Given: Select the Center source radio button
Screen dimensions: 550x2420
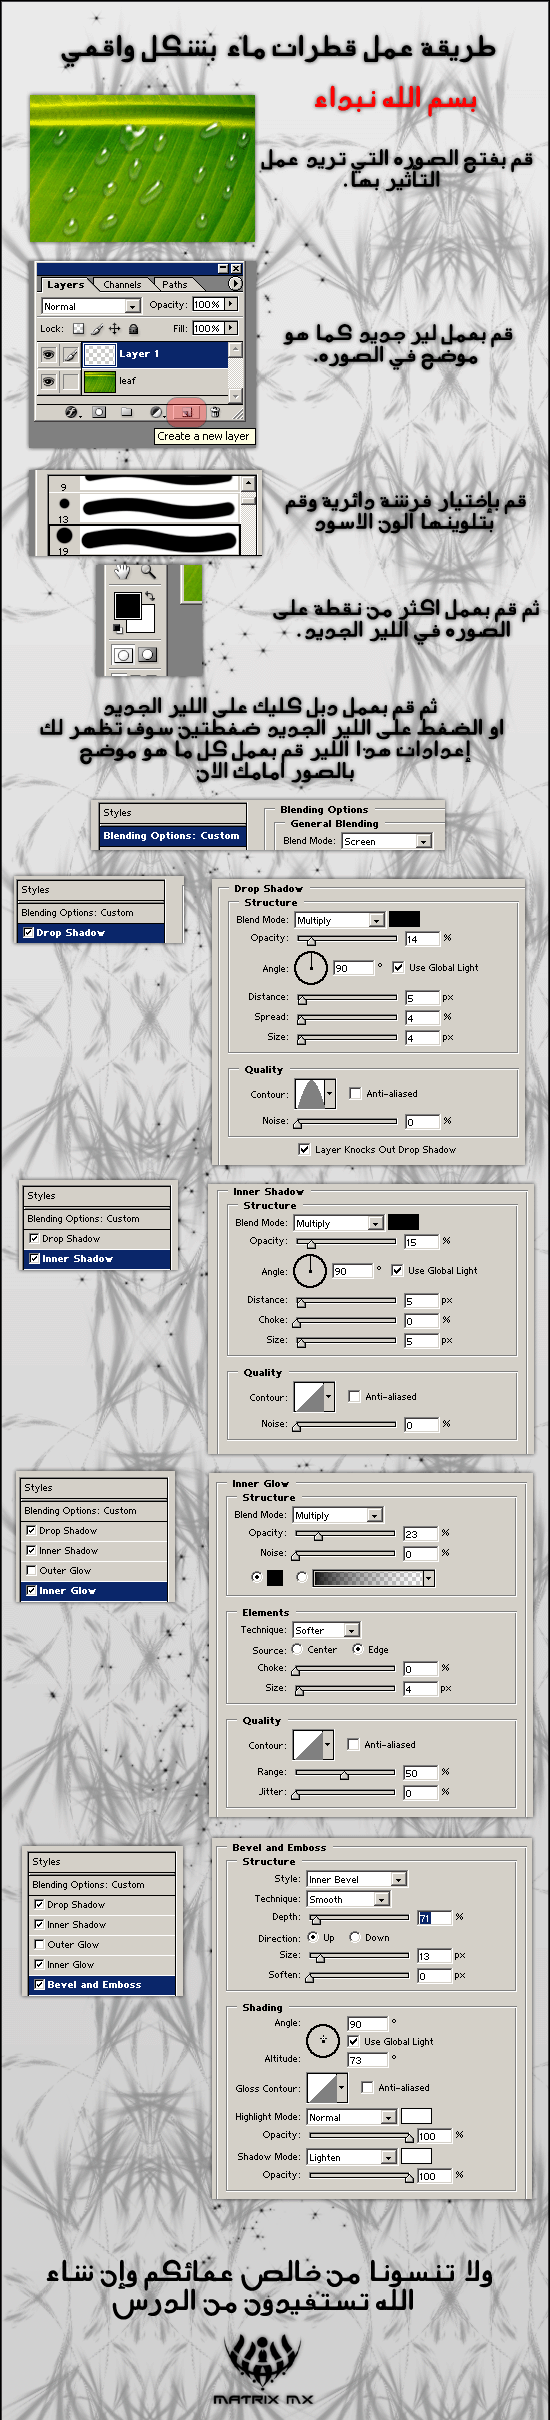Looking at the screenshot, I should [x=297, y=1649].
